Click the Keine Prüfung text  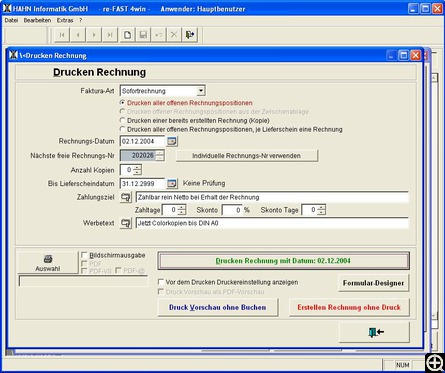204,183
